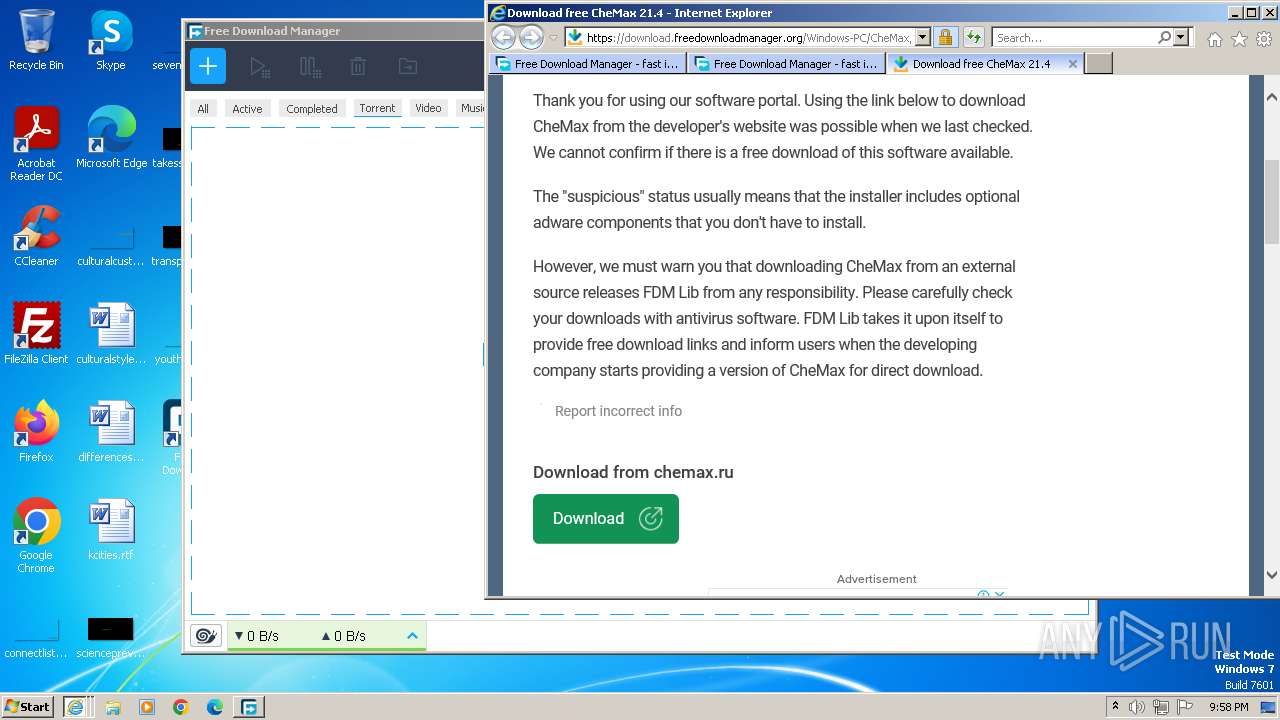Go back in Internet Explorer
This screenshot has width=1280, height=720.
pos(503,38)
